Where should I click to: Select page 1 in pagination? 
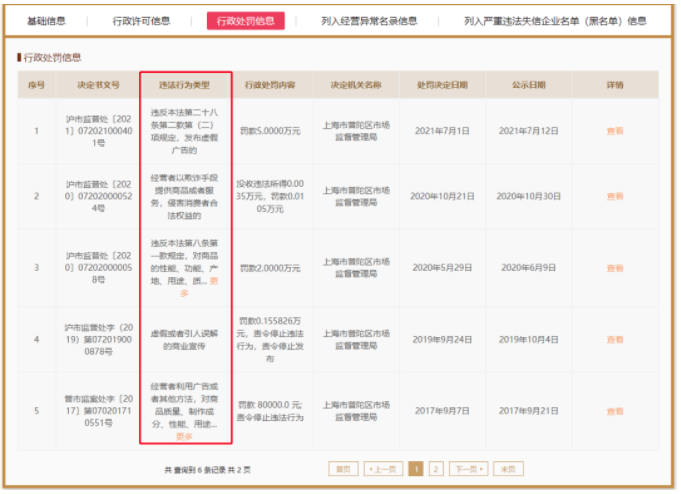coord(416,469)
